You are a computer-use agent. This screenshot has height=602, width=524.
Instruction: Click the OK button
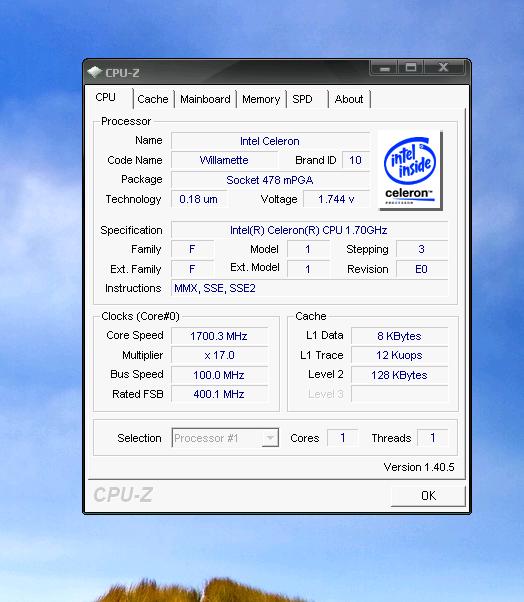coord(428,496)
